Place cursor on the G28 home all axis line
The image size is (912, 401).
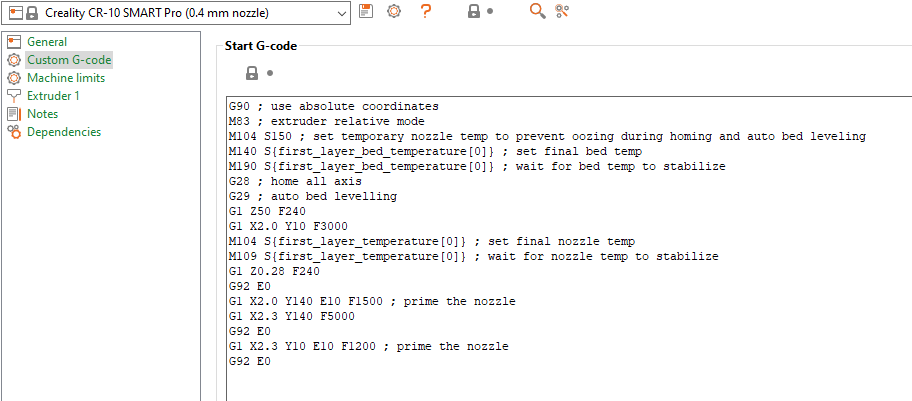tap(290, 181)
